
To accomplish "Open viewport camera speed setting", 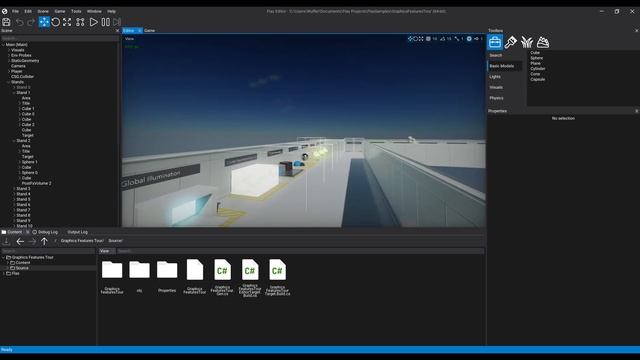I will [478, 39].
